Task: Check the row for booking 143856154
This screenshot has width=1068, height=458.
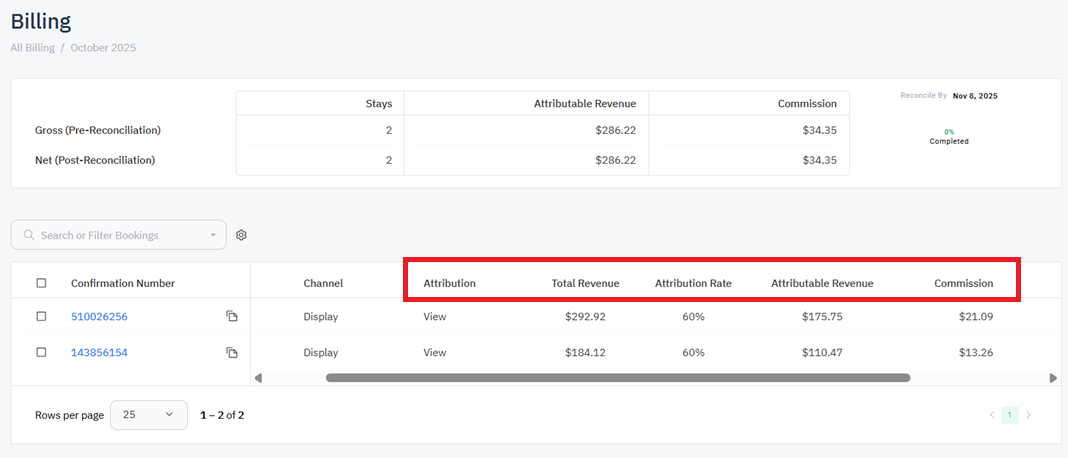Action: point(41,353)
